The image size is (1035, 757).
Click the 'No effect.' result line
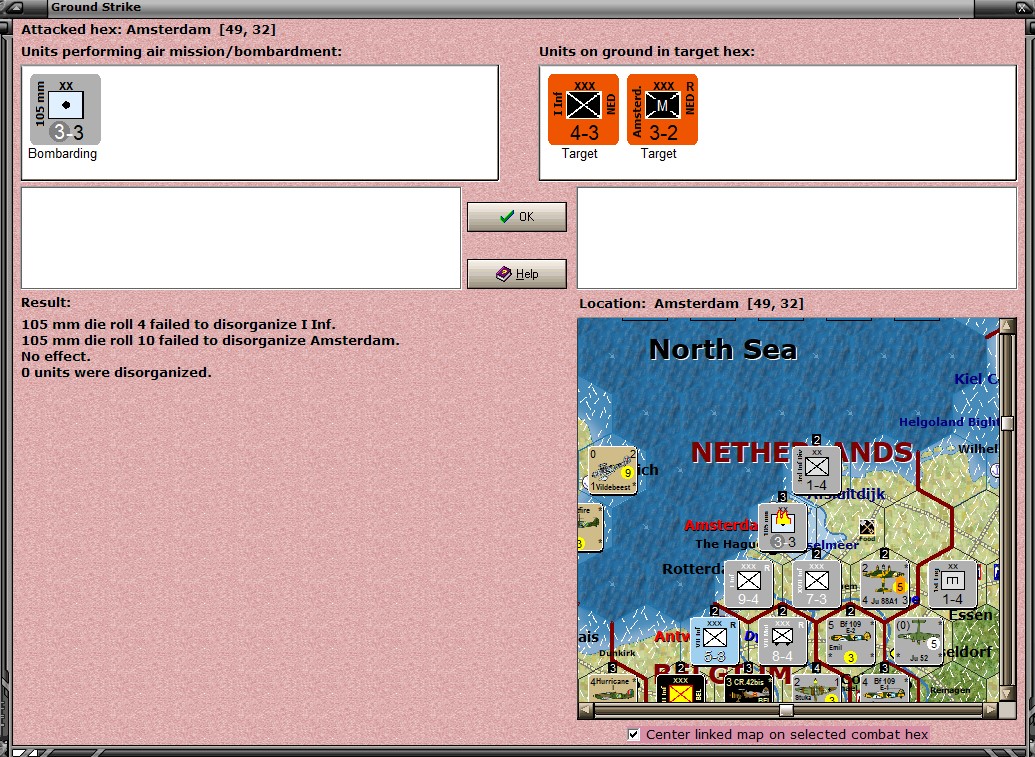click(55, 356)
